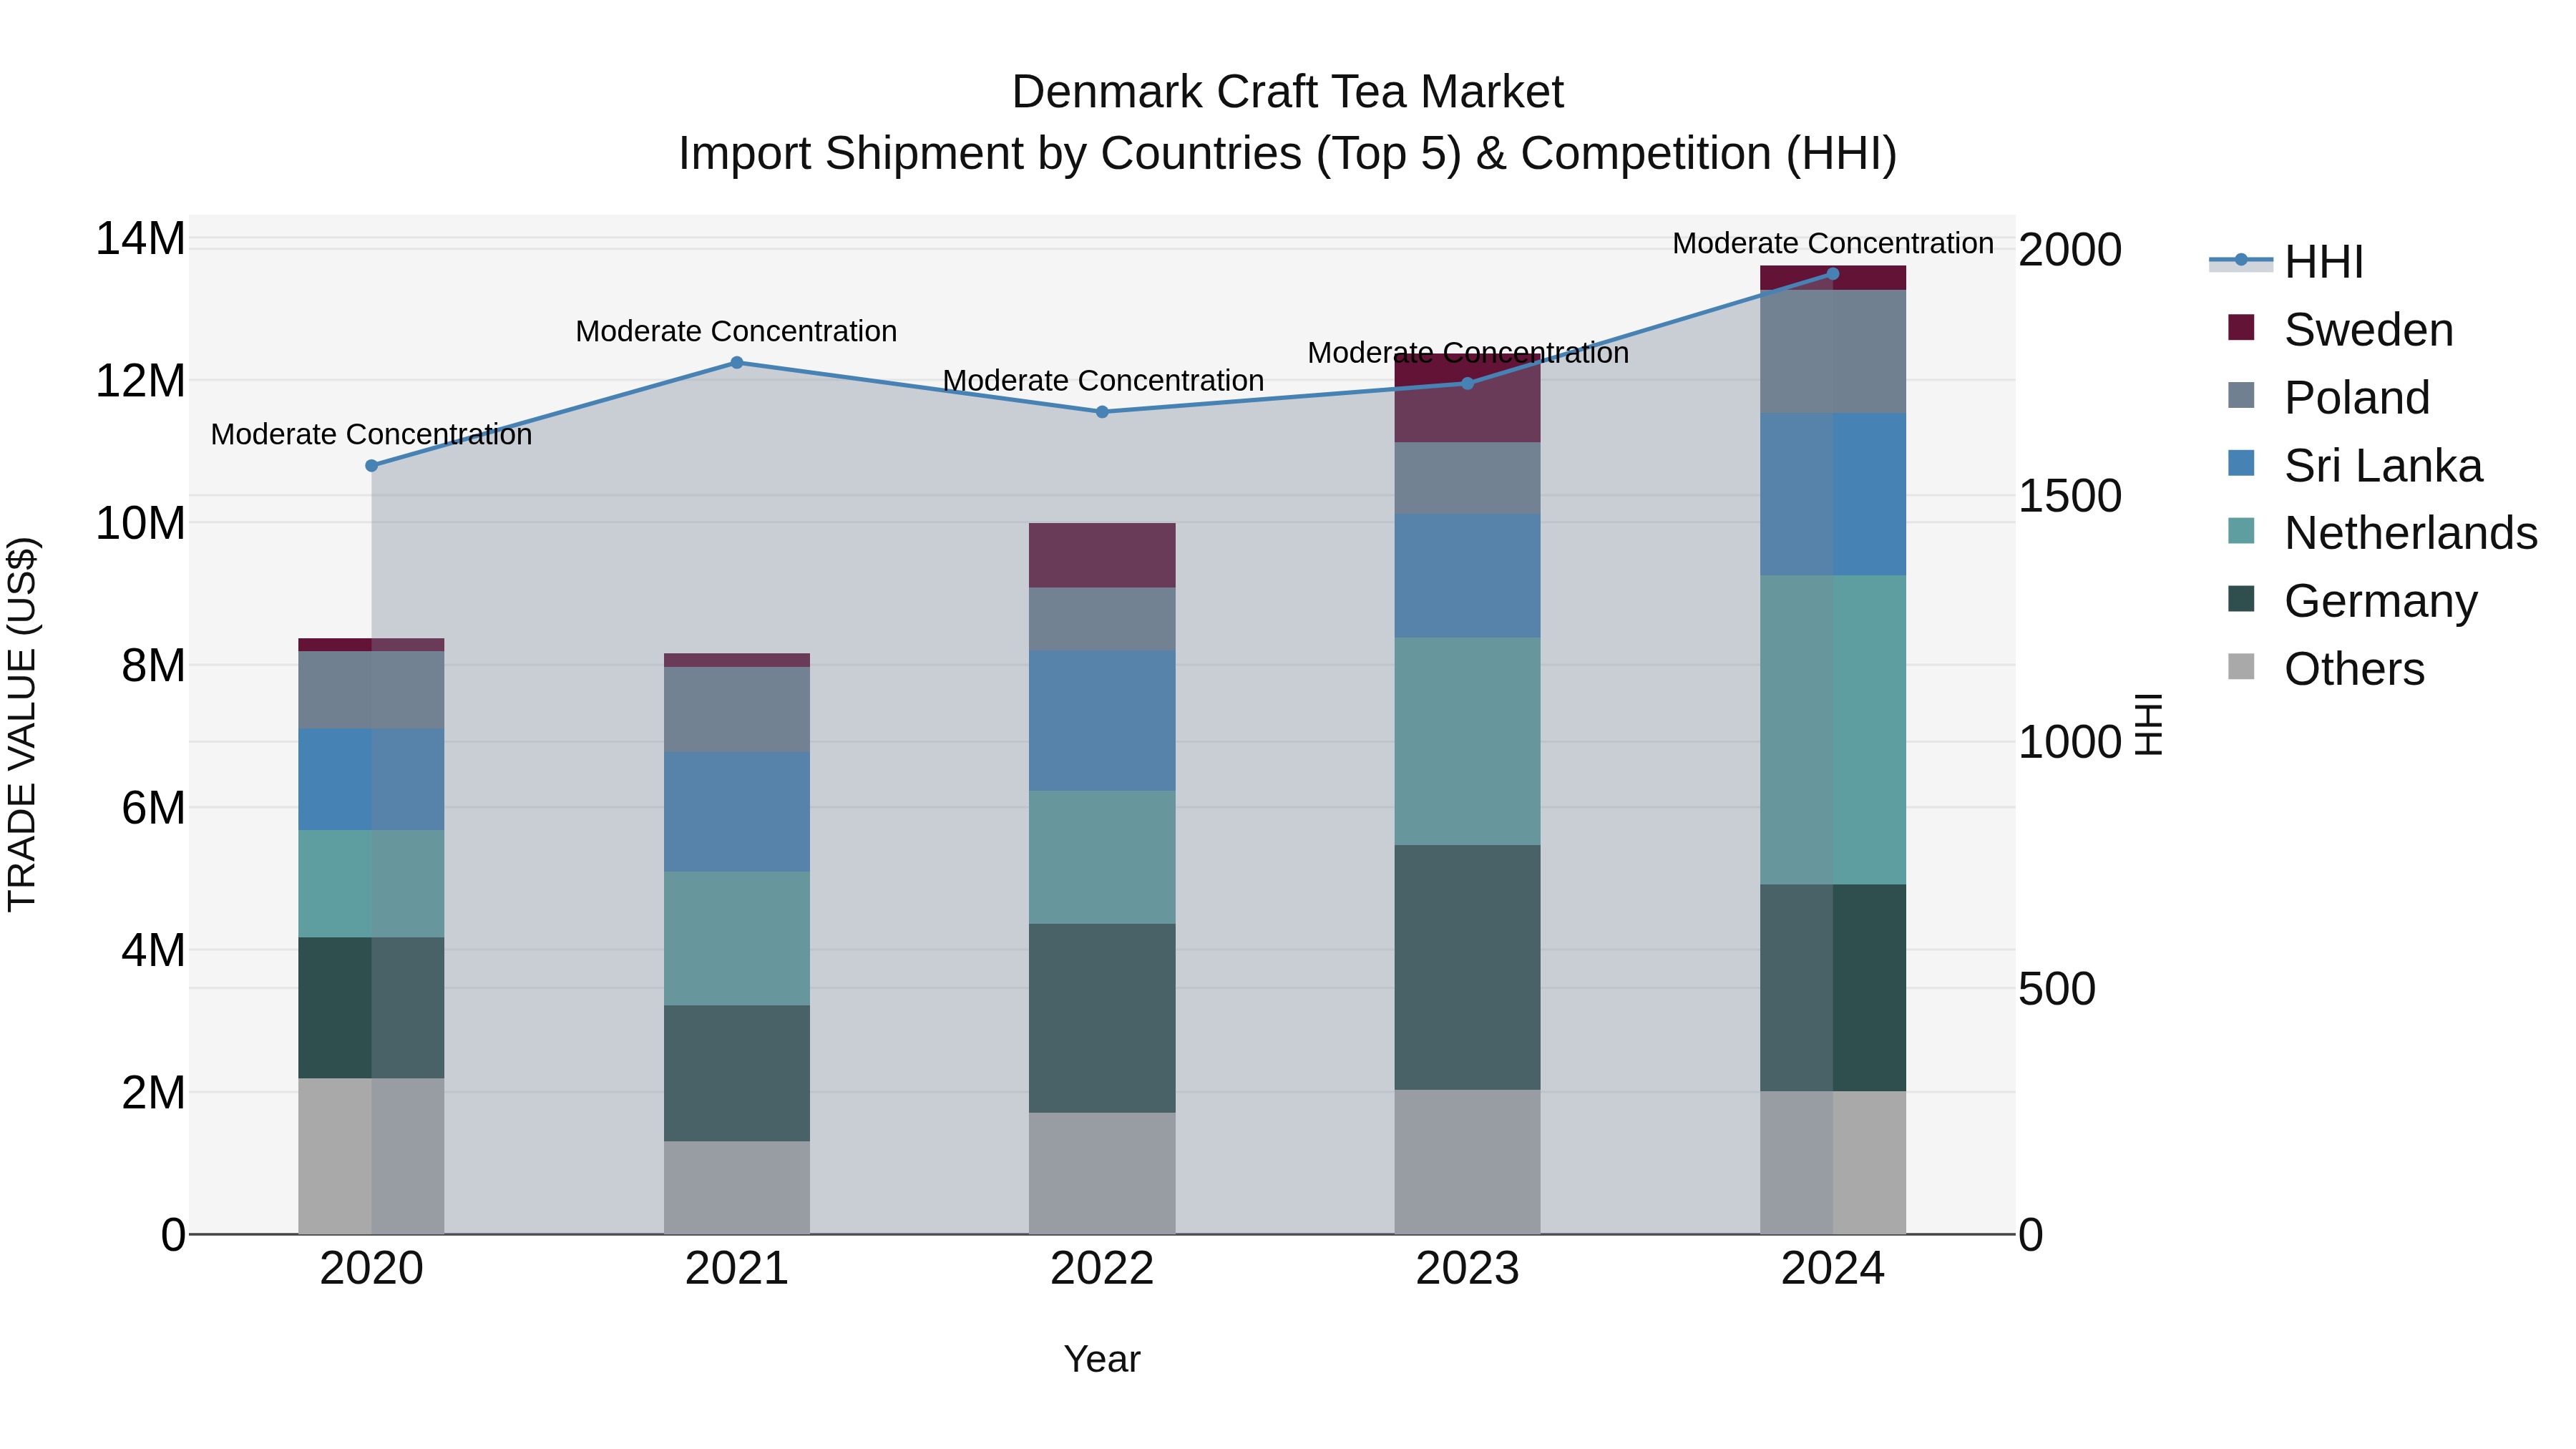
Task: Click the Moderate Concentration label above 2022
Action: pos(1103,381)
